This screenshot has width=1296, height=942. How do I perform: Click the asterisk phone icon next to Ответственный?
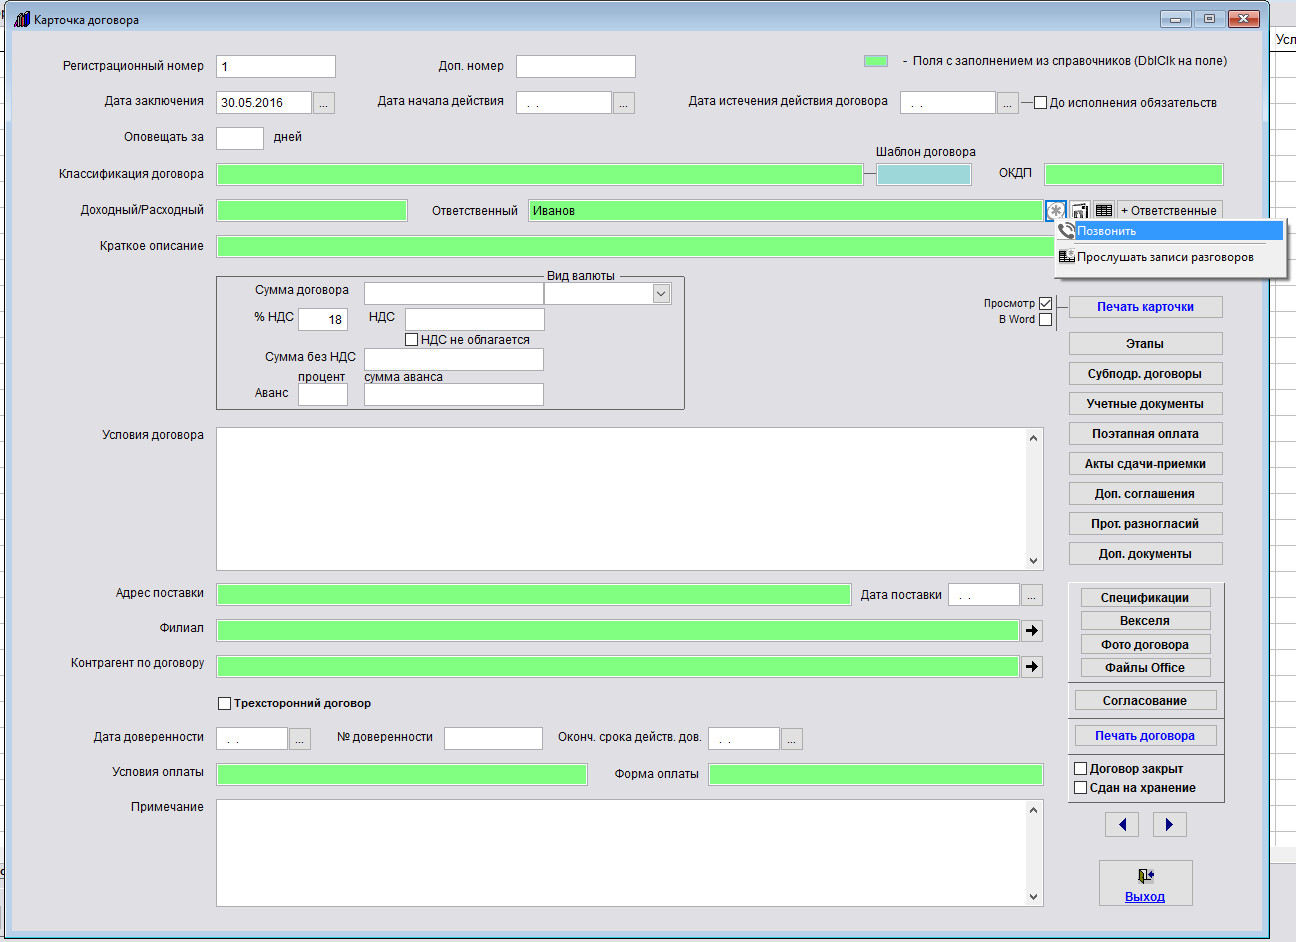(x=1056, y=211)
